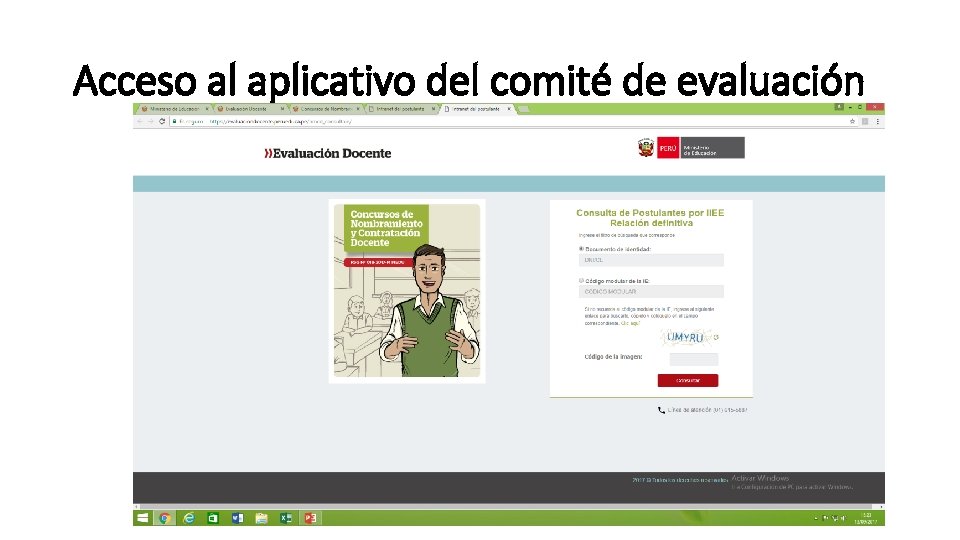Screen dimensions: 960x540
Task: Open File Explorer from the taskbar
Action: click(261, 518)
